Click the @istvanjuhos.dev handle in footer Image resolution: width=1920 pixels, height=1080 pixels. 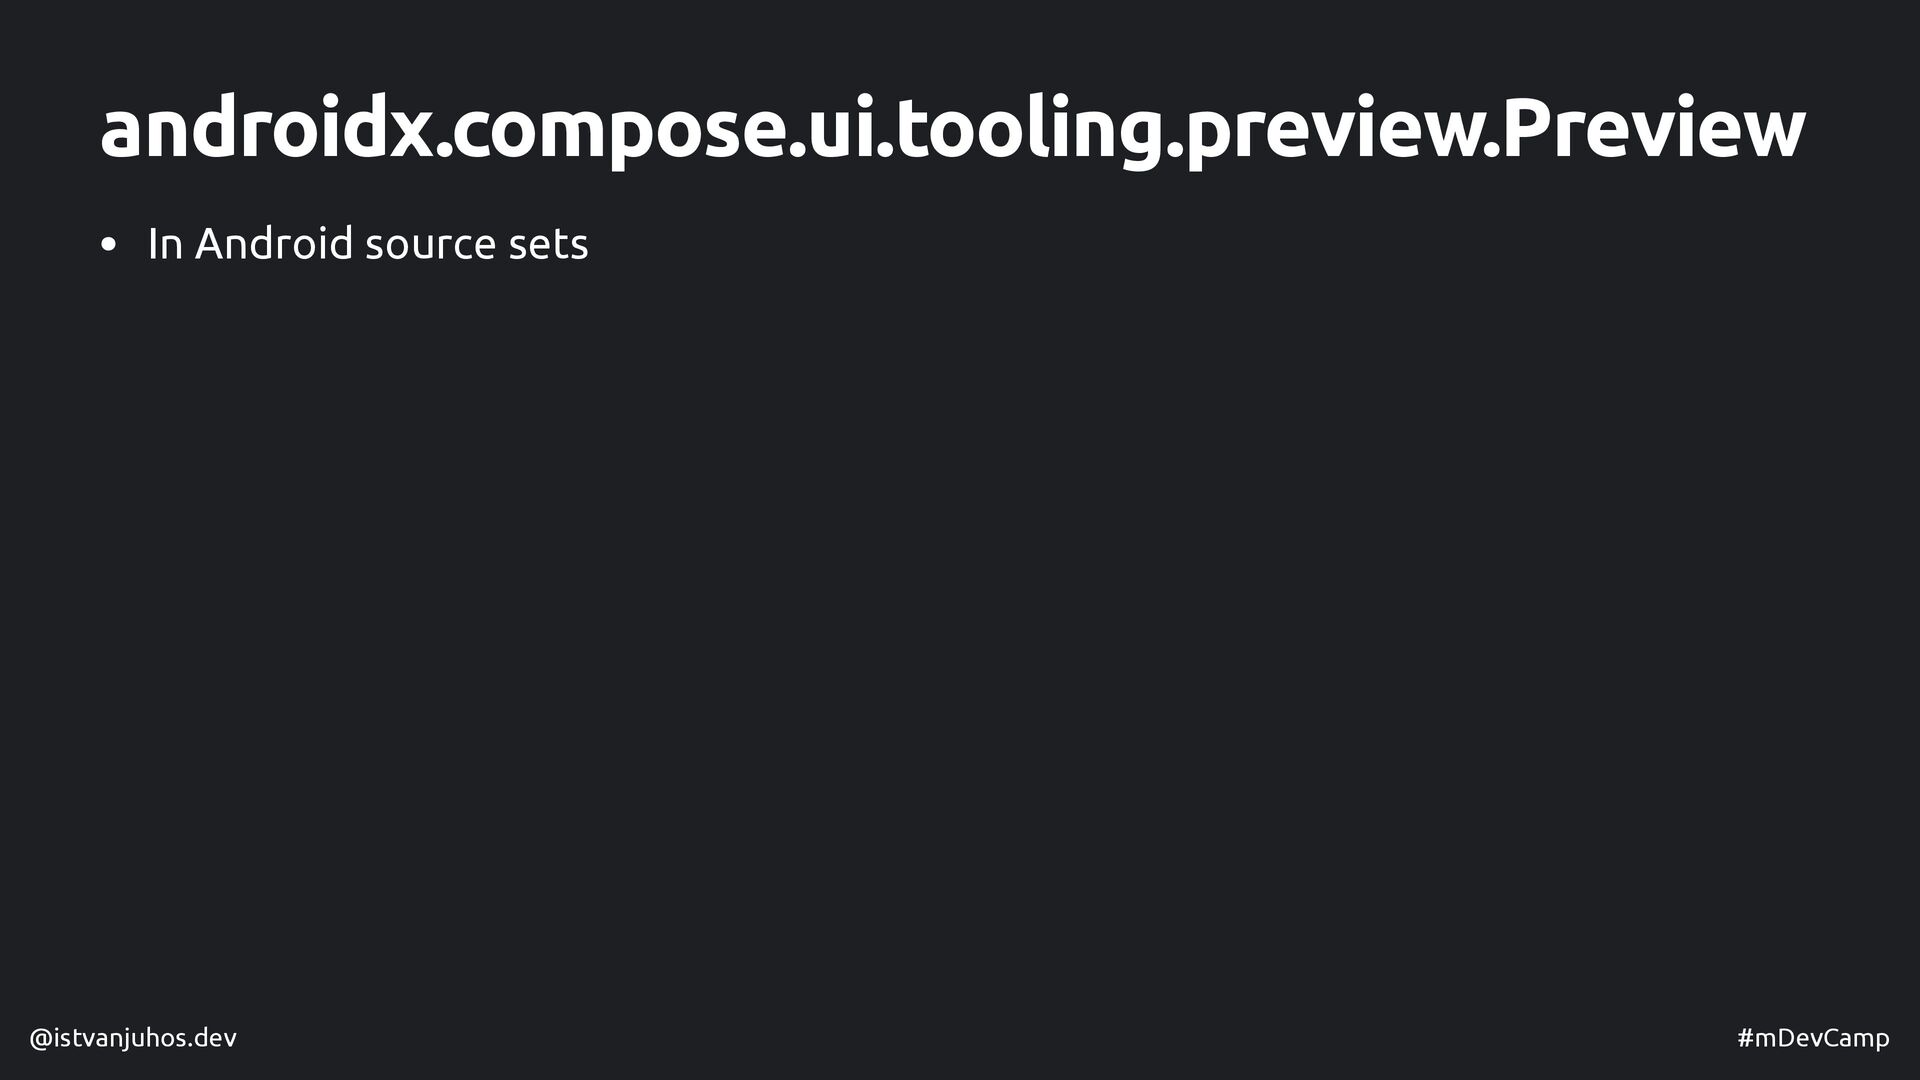coord(133,1039)
